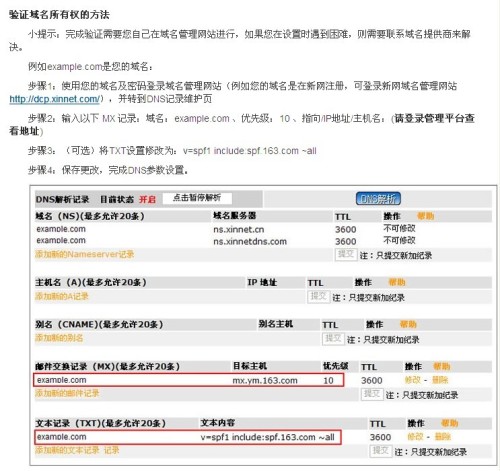
Task: Click 提交 button in the Nameserver section
Action: pos(346,255)
